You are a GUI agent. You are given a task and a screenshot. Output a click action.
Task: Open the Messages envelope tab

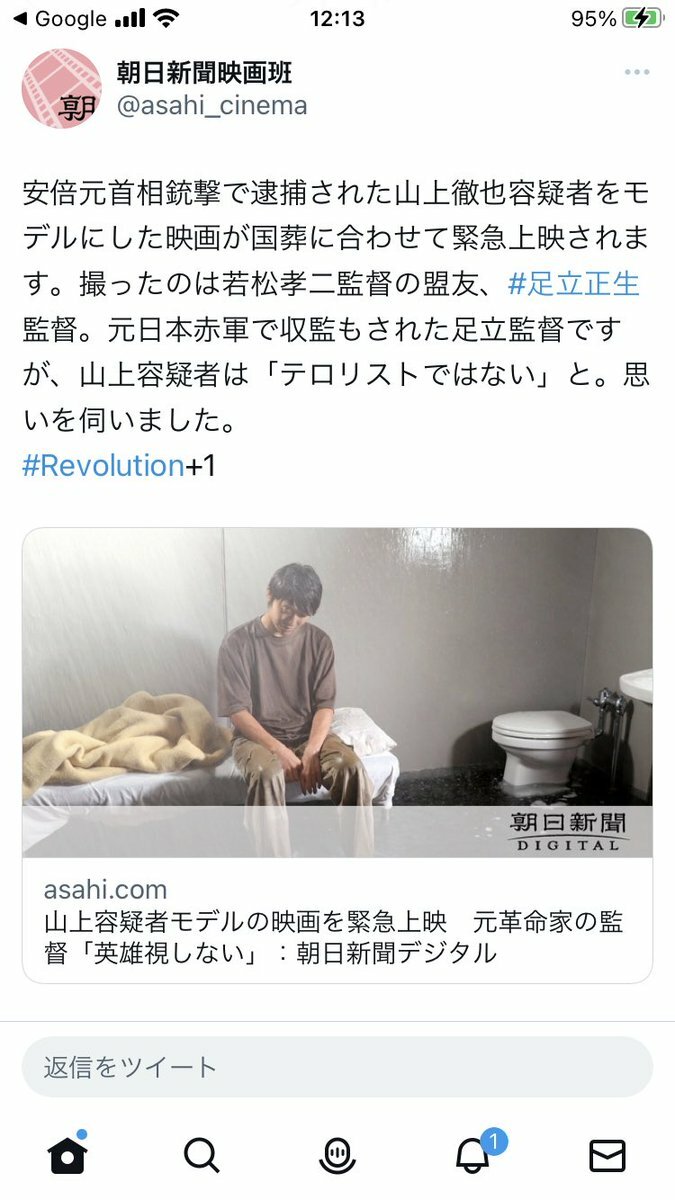607,1155
